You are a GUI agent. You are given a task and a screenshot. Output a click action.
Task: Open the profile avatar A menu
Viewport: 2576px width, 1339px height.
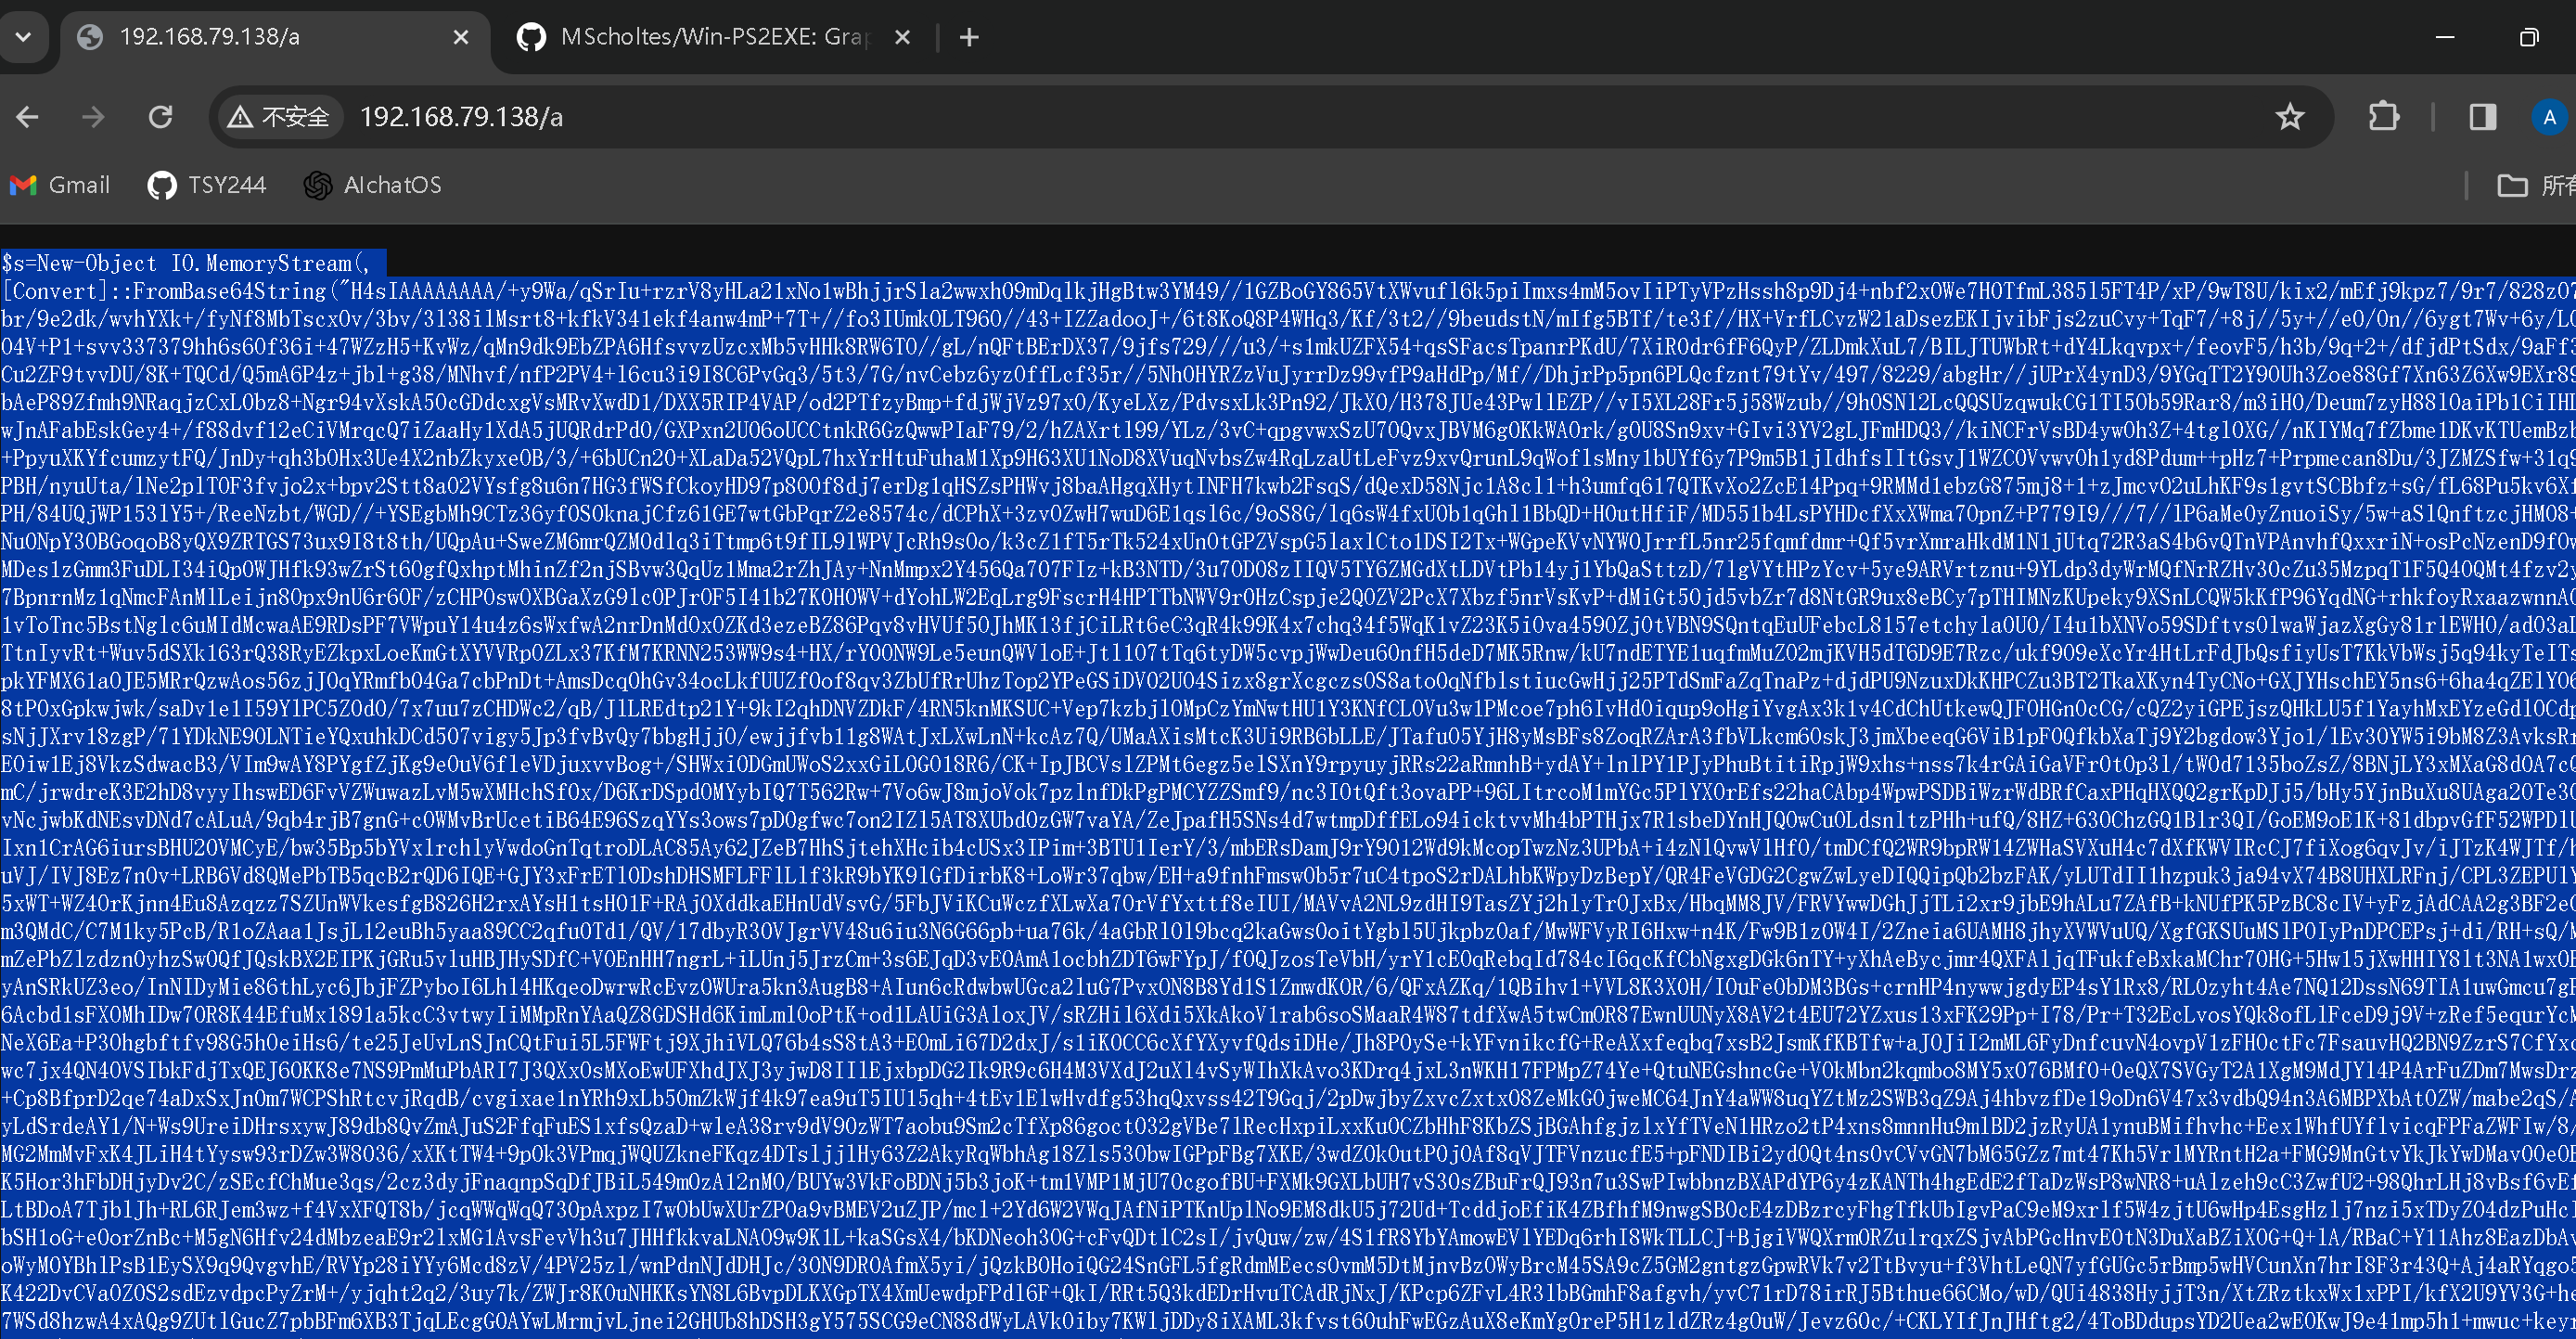click(x=2549, y=117)
